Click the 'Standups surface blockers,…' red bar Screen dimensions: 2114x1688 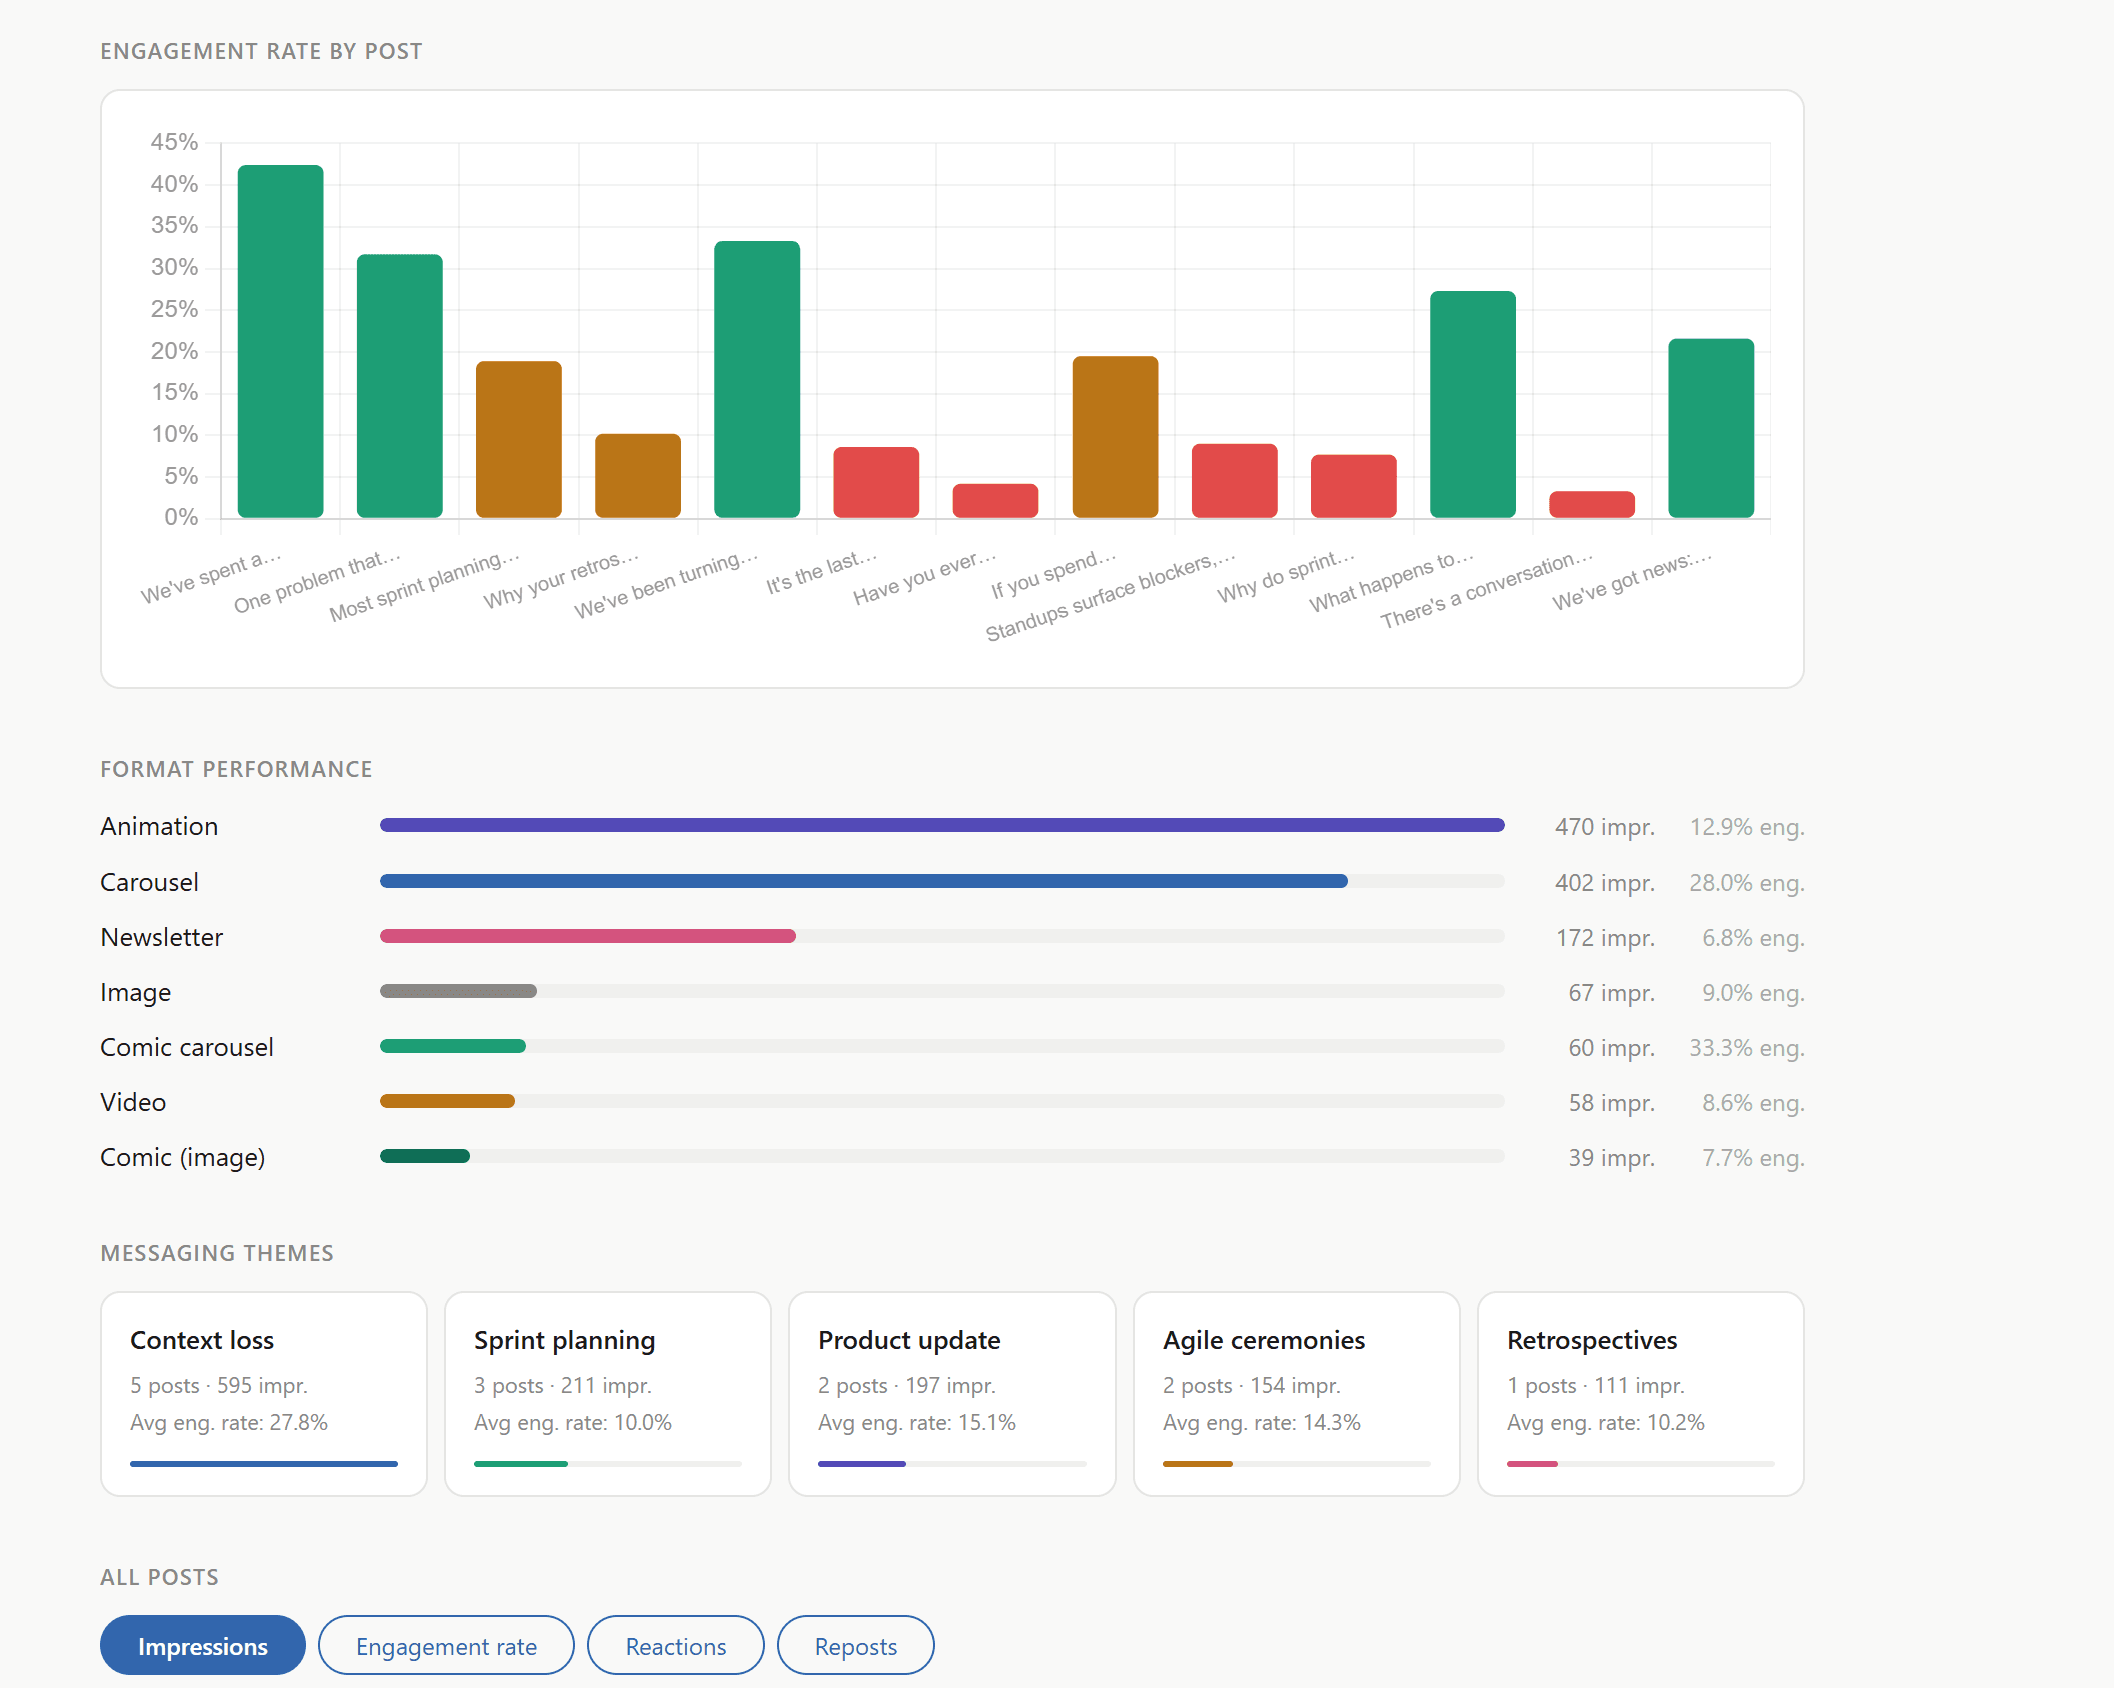coord(1234,481)
